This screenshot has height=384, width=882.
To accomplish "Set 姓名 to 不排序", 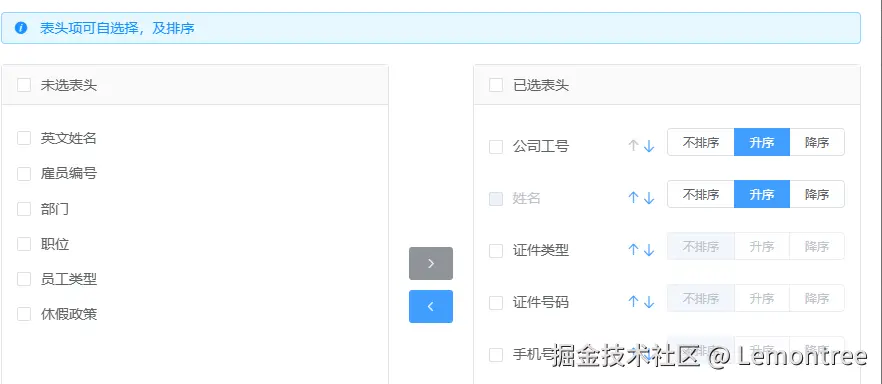I will click(700, 194).
